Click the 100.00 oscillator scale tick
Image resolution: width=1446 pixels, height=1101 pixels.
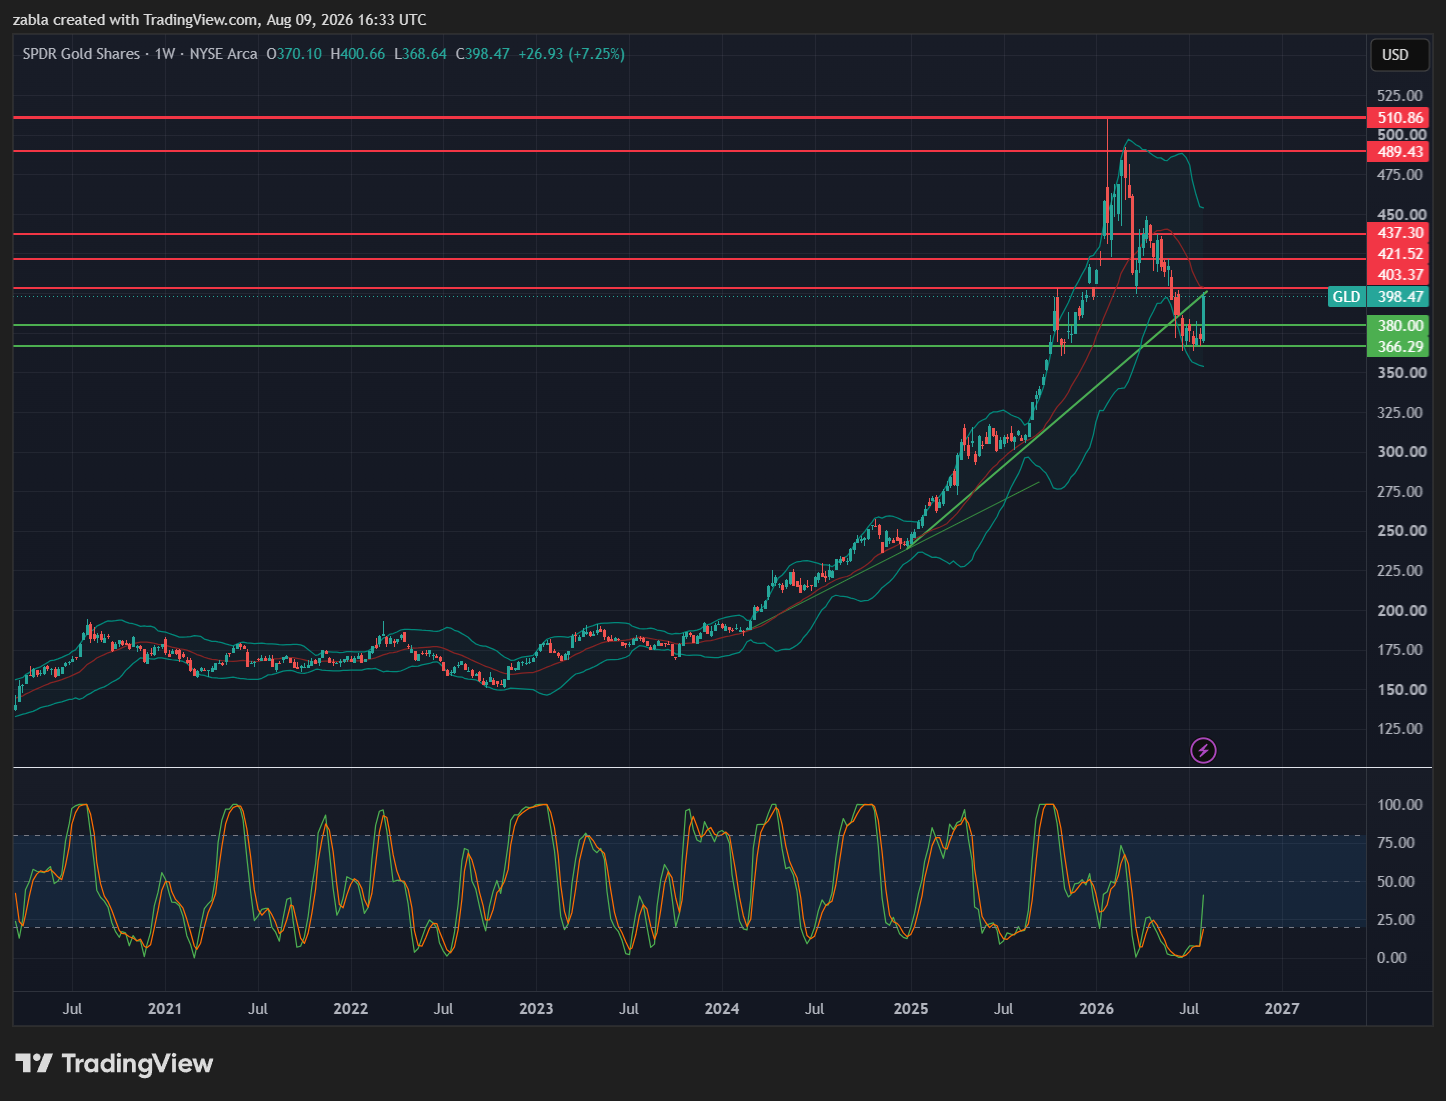click(1400, 805)
